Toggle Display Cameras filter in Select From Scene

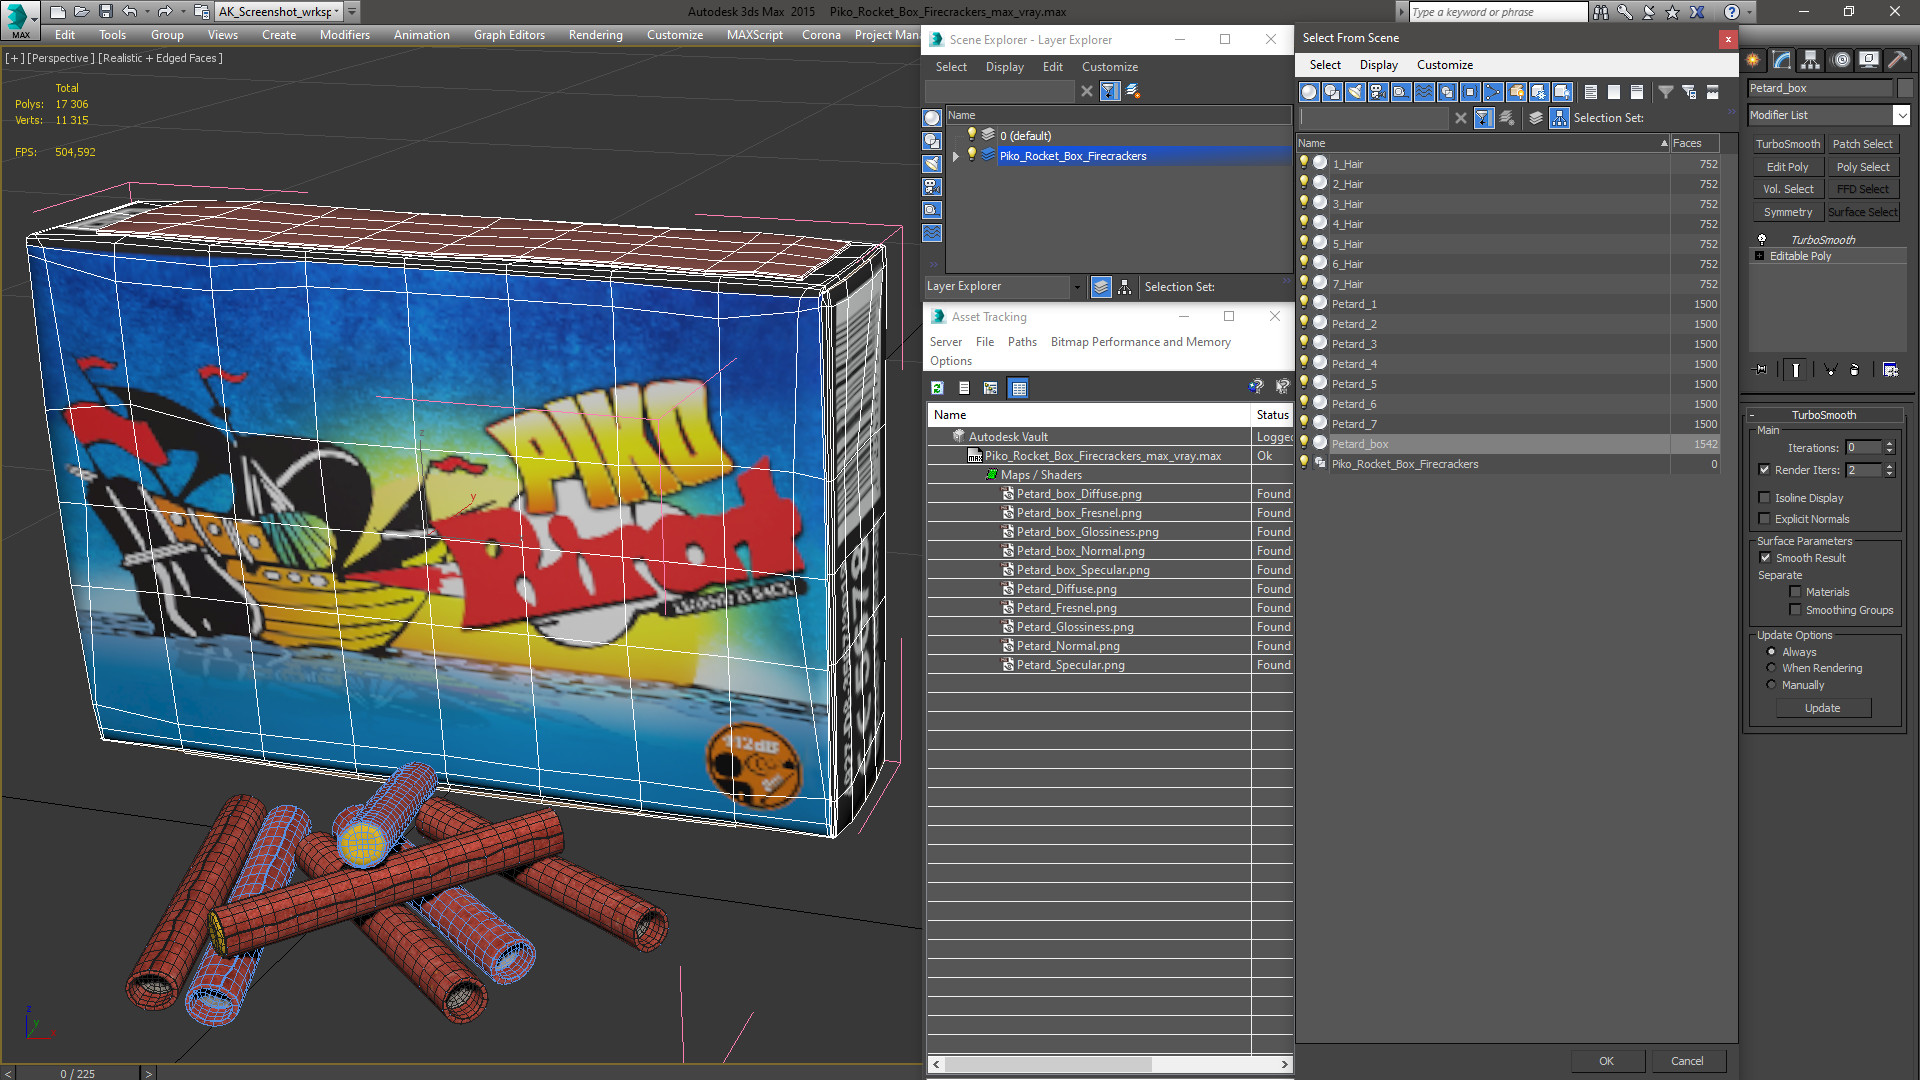click(1378, 92)
